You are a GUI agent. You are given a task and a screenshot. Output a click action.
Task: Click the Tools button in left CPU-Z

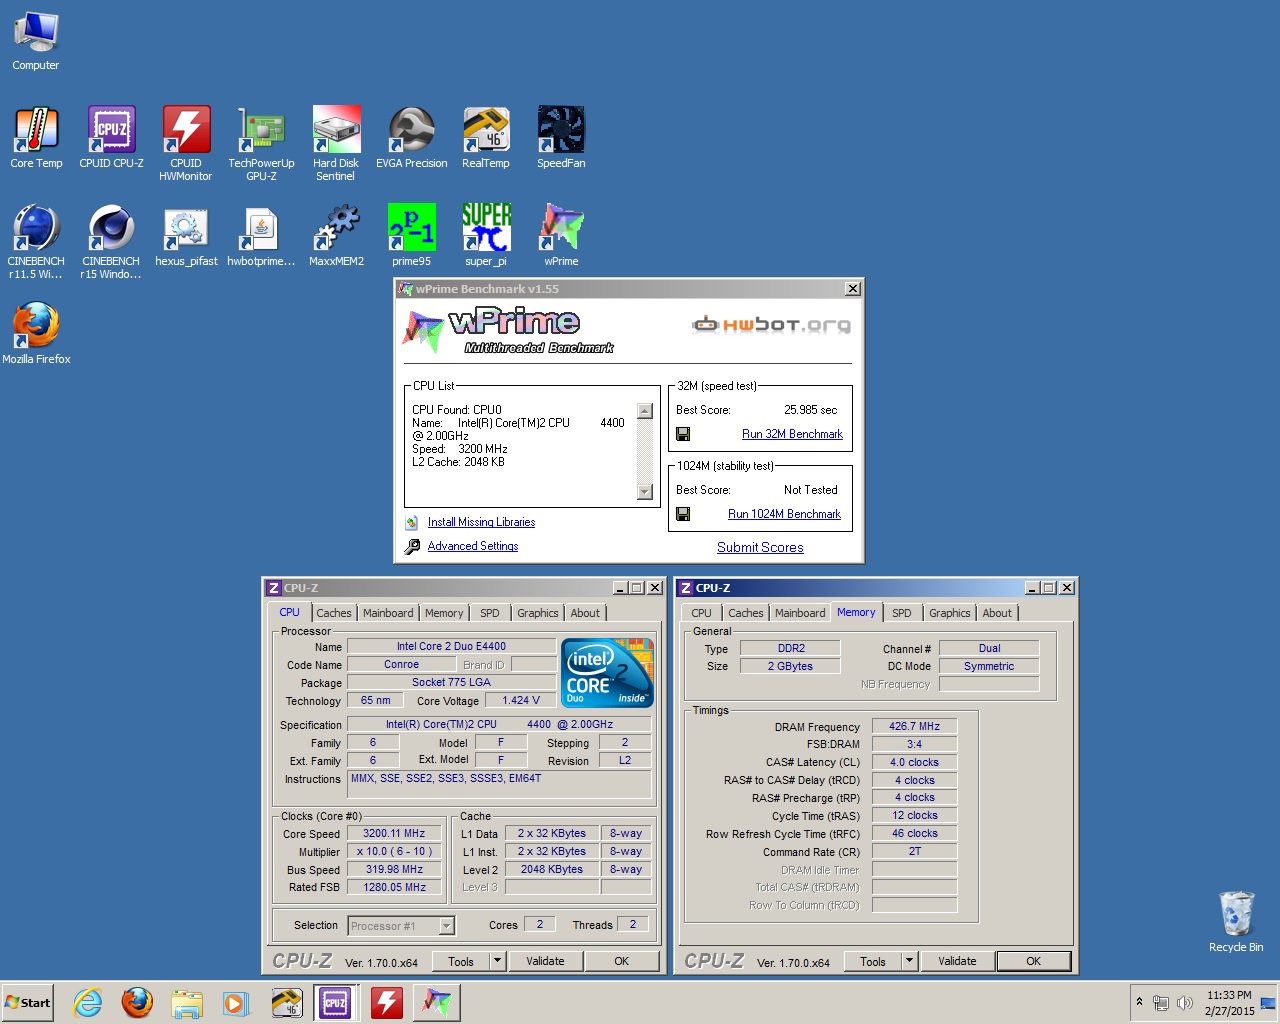coord(461,961)
